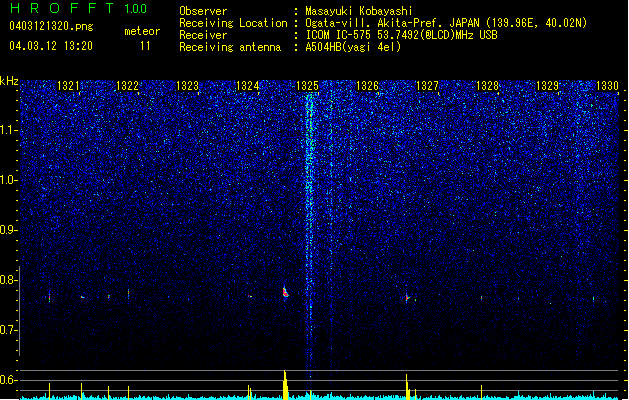The width and height of the screenshot is (629, 400).
Task: Click the Receiving antenna label
Action: (230, 47)
